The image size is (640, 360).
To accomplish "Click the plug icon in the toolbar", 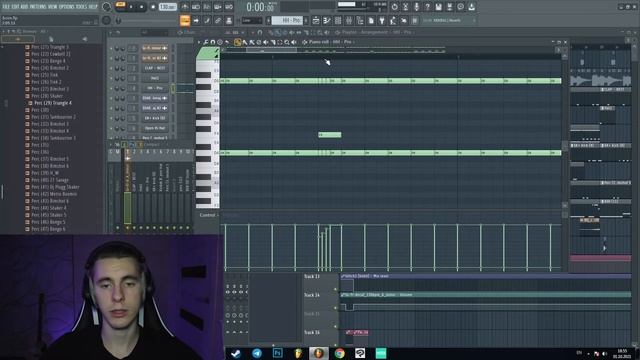I will tap(382, 20).
